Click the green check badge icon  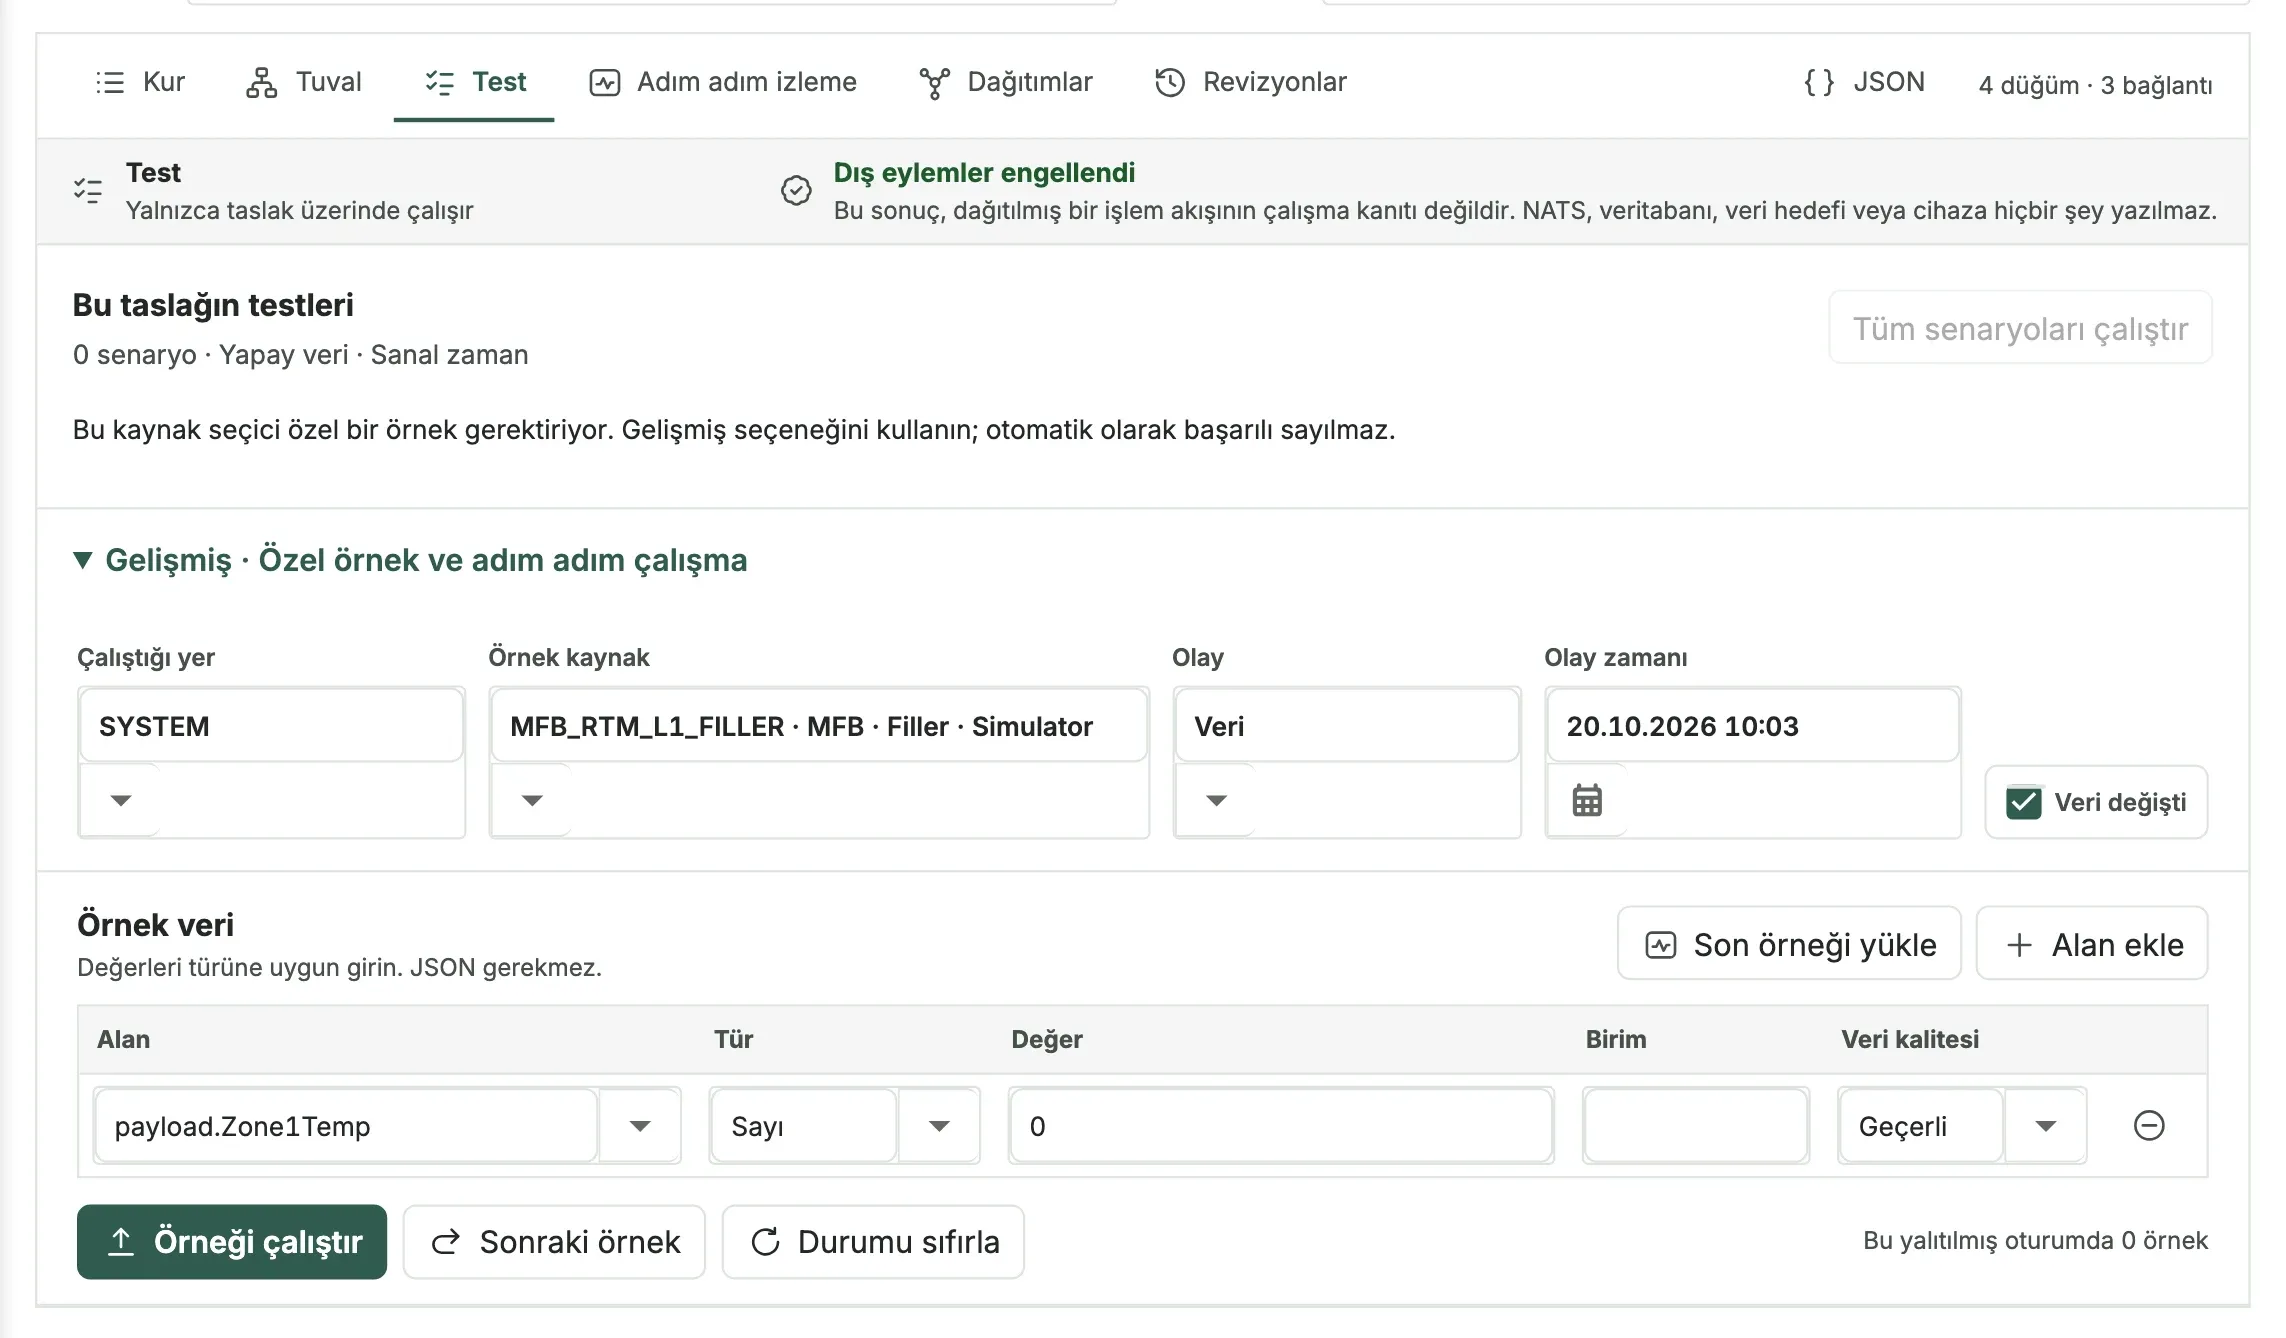tap(796, 190)
